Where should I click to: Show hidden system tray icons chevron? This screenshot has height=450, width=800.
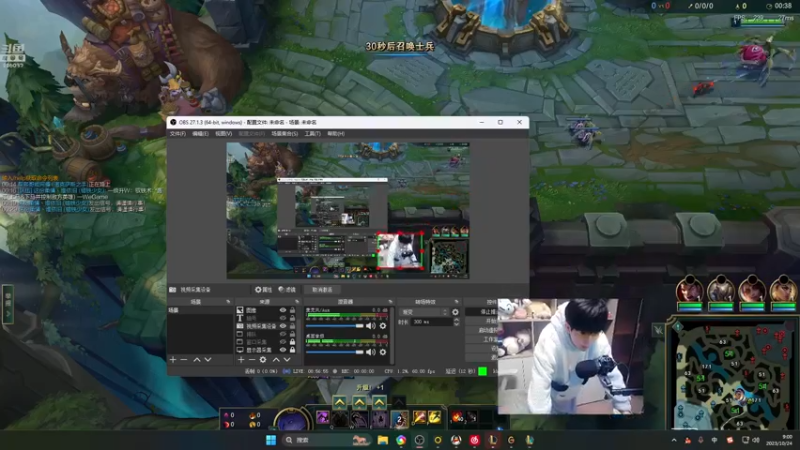click(x=674, y=440)
